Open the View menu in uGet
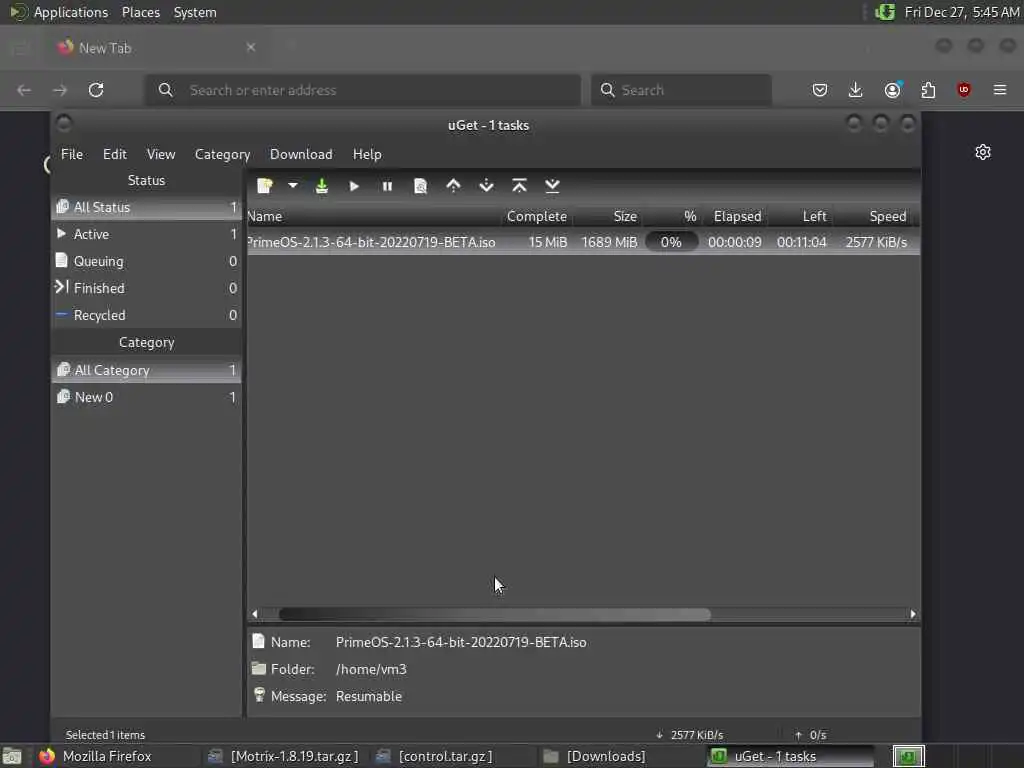Screen dimensions: 1024x768 pos(161,154)
